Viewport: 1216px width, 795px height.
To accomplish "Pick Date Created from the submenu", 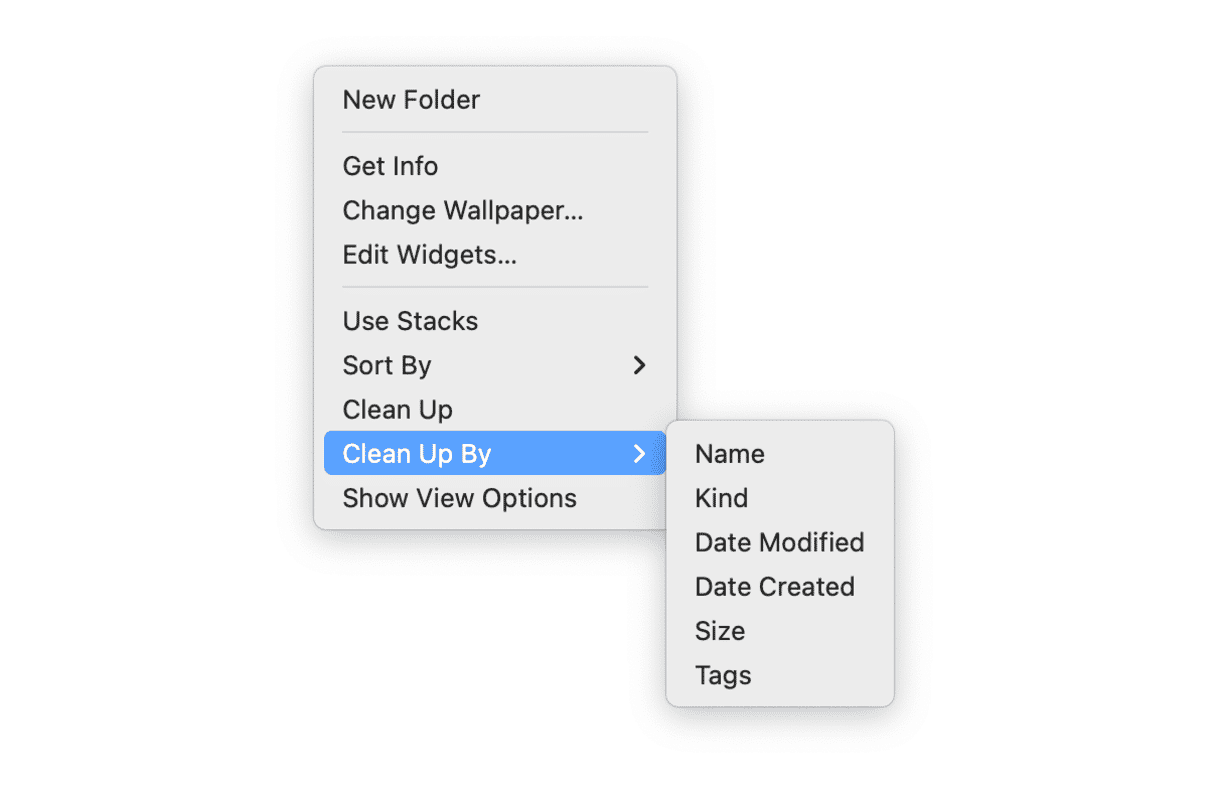I will [x=774, y=587].
